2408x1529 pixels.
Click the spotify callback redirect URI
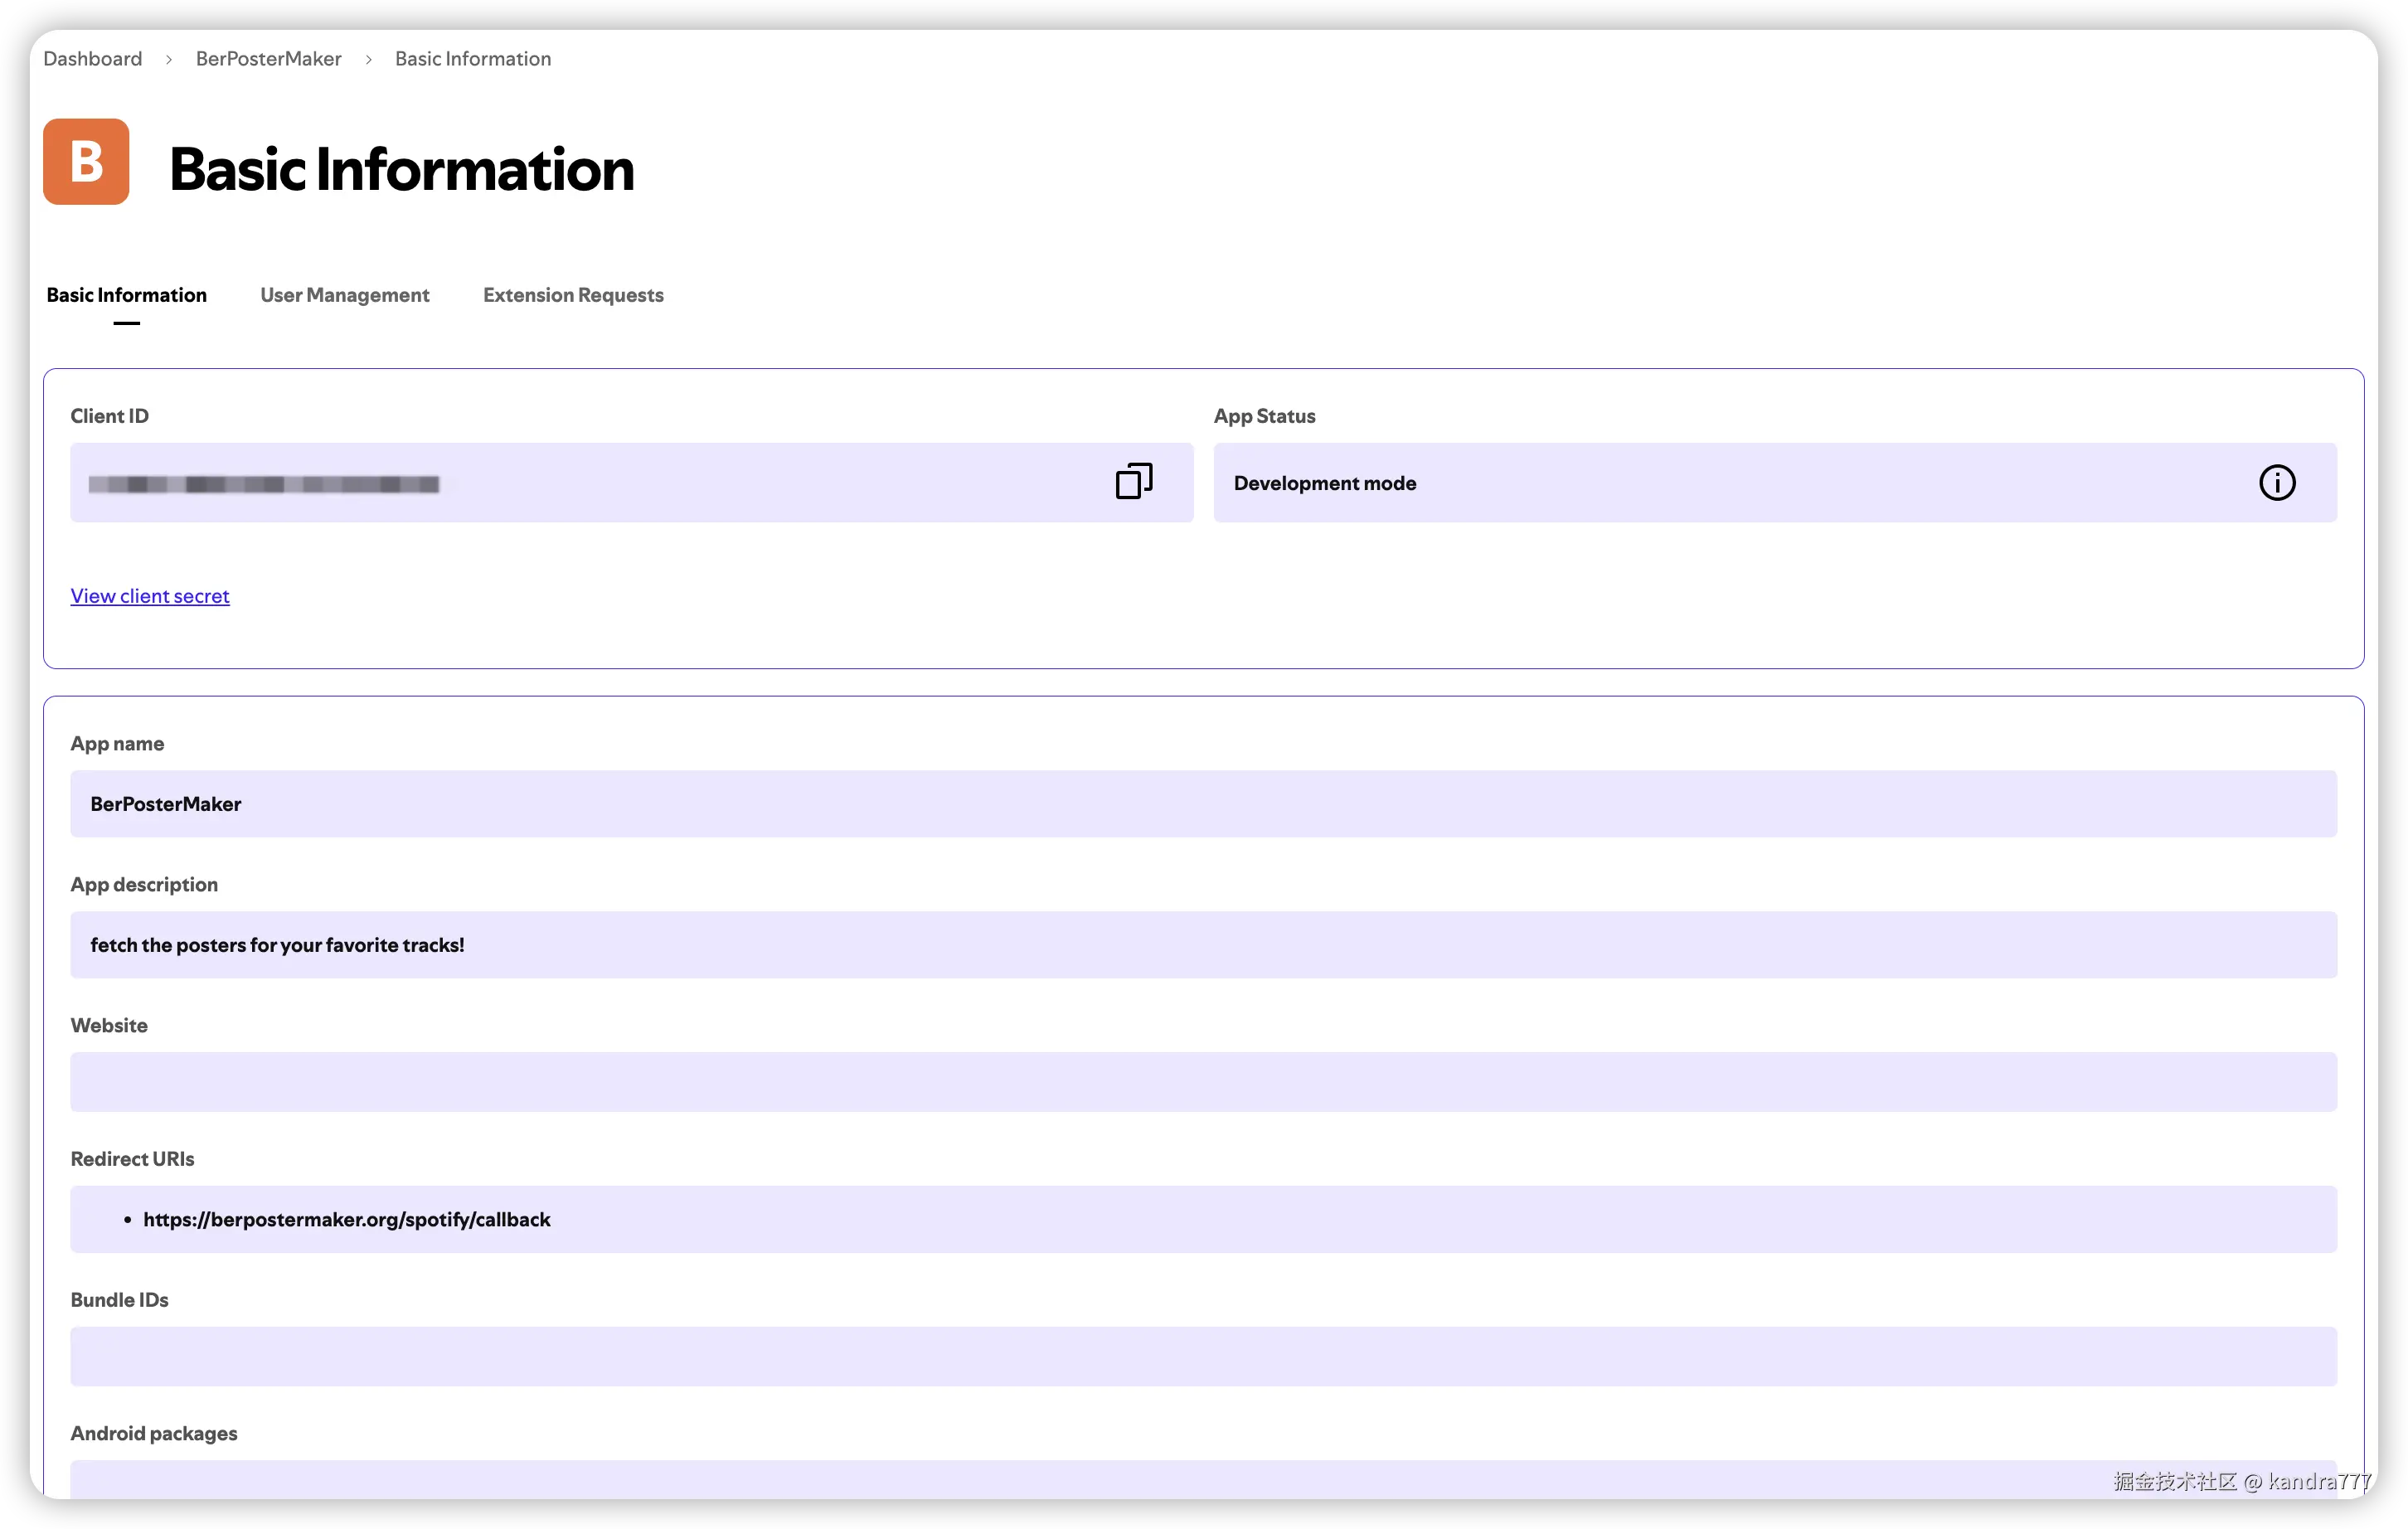pyautogui.click(x=346, y=1219)
